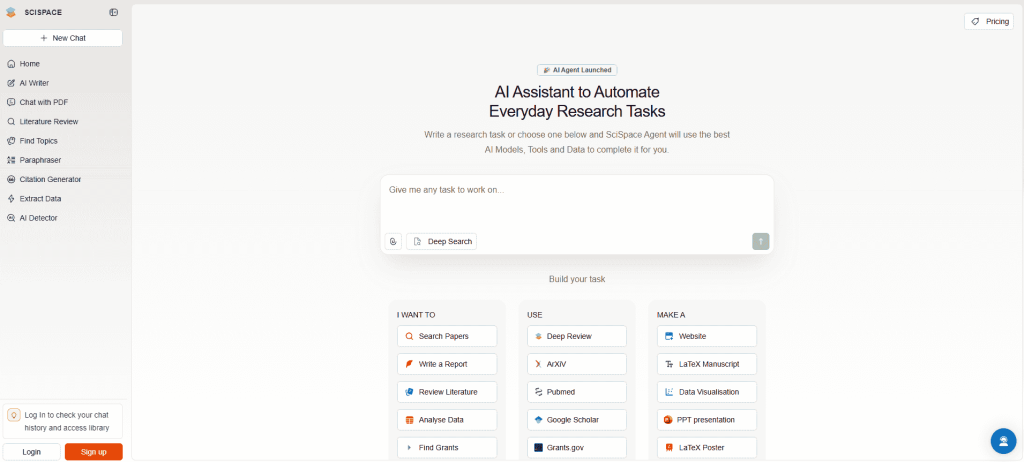
Task: Click the attachment paperclip icon
Action: (x=393, y=241)
